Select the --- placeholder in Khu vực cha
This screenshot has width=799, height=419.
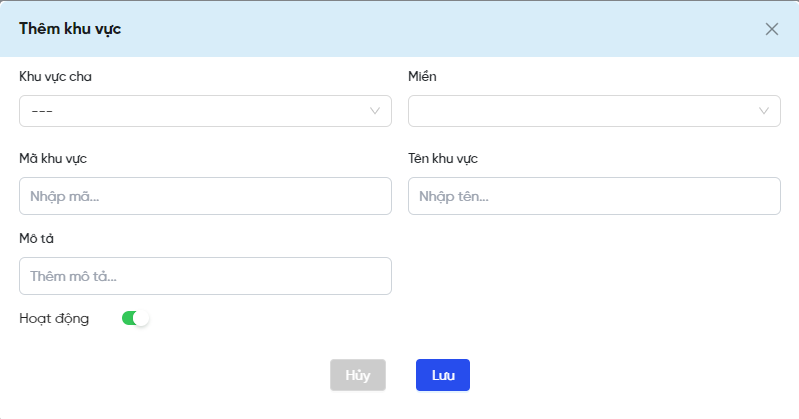42,111
